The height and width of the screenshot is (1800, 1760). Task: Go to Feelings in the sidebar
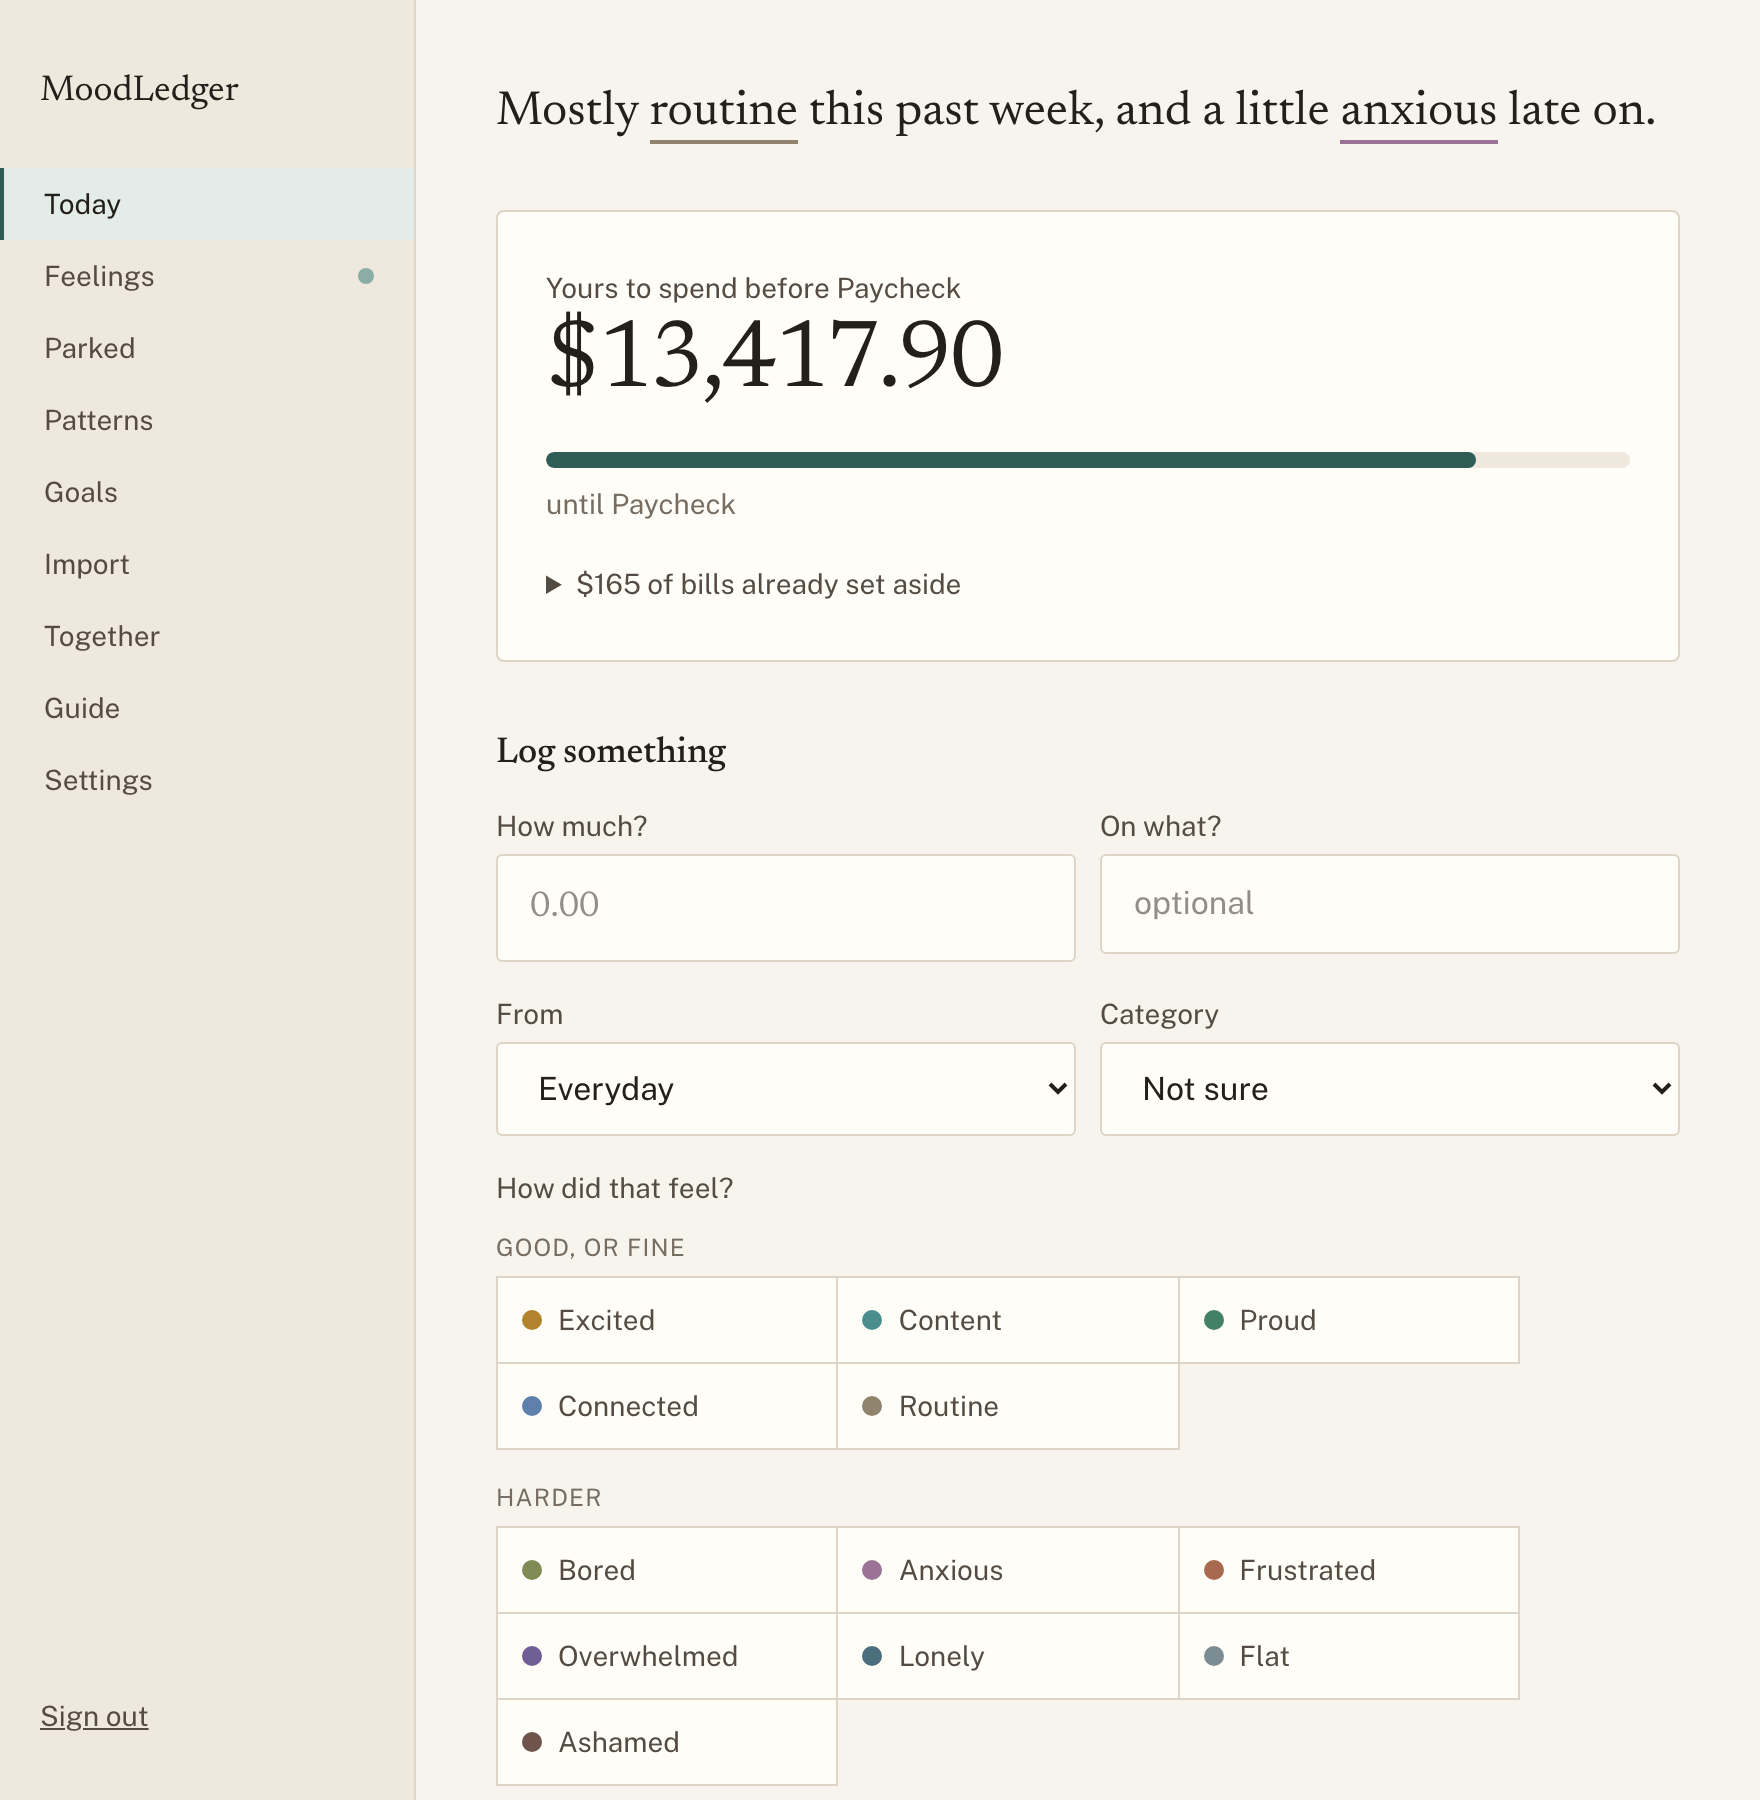207,276
